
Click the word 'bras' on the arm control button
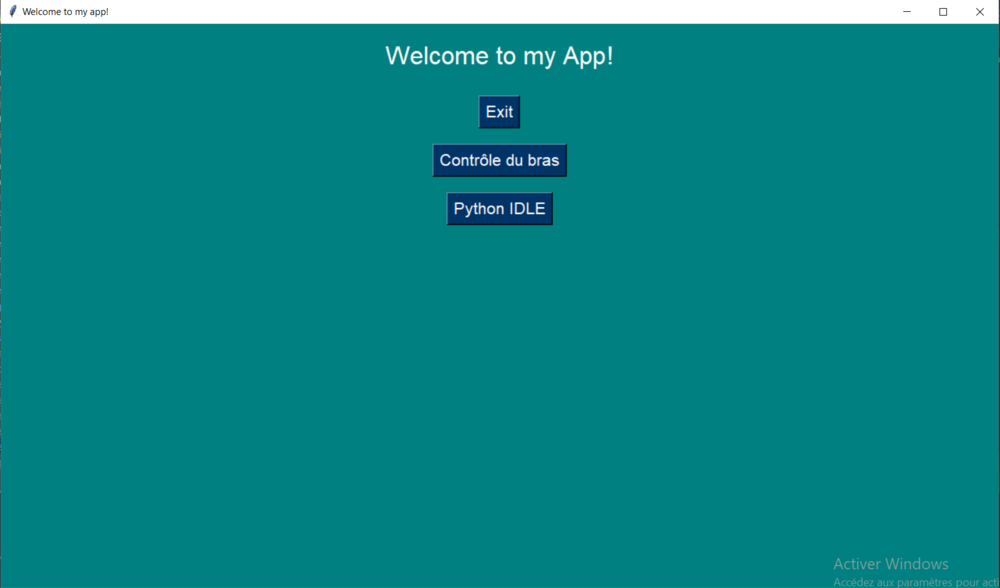543,160
